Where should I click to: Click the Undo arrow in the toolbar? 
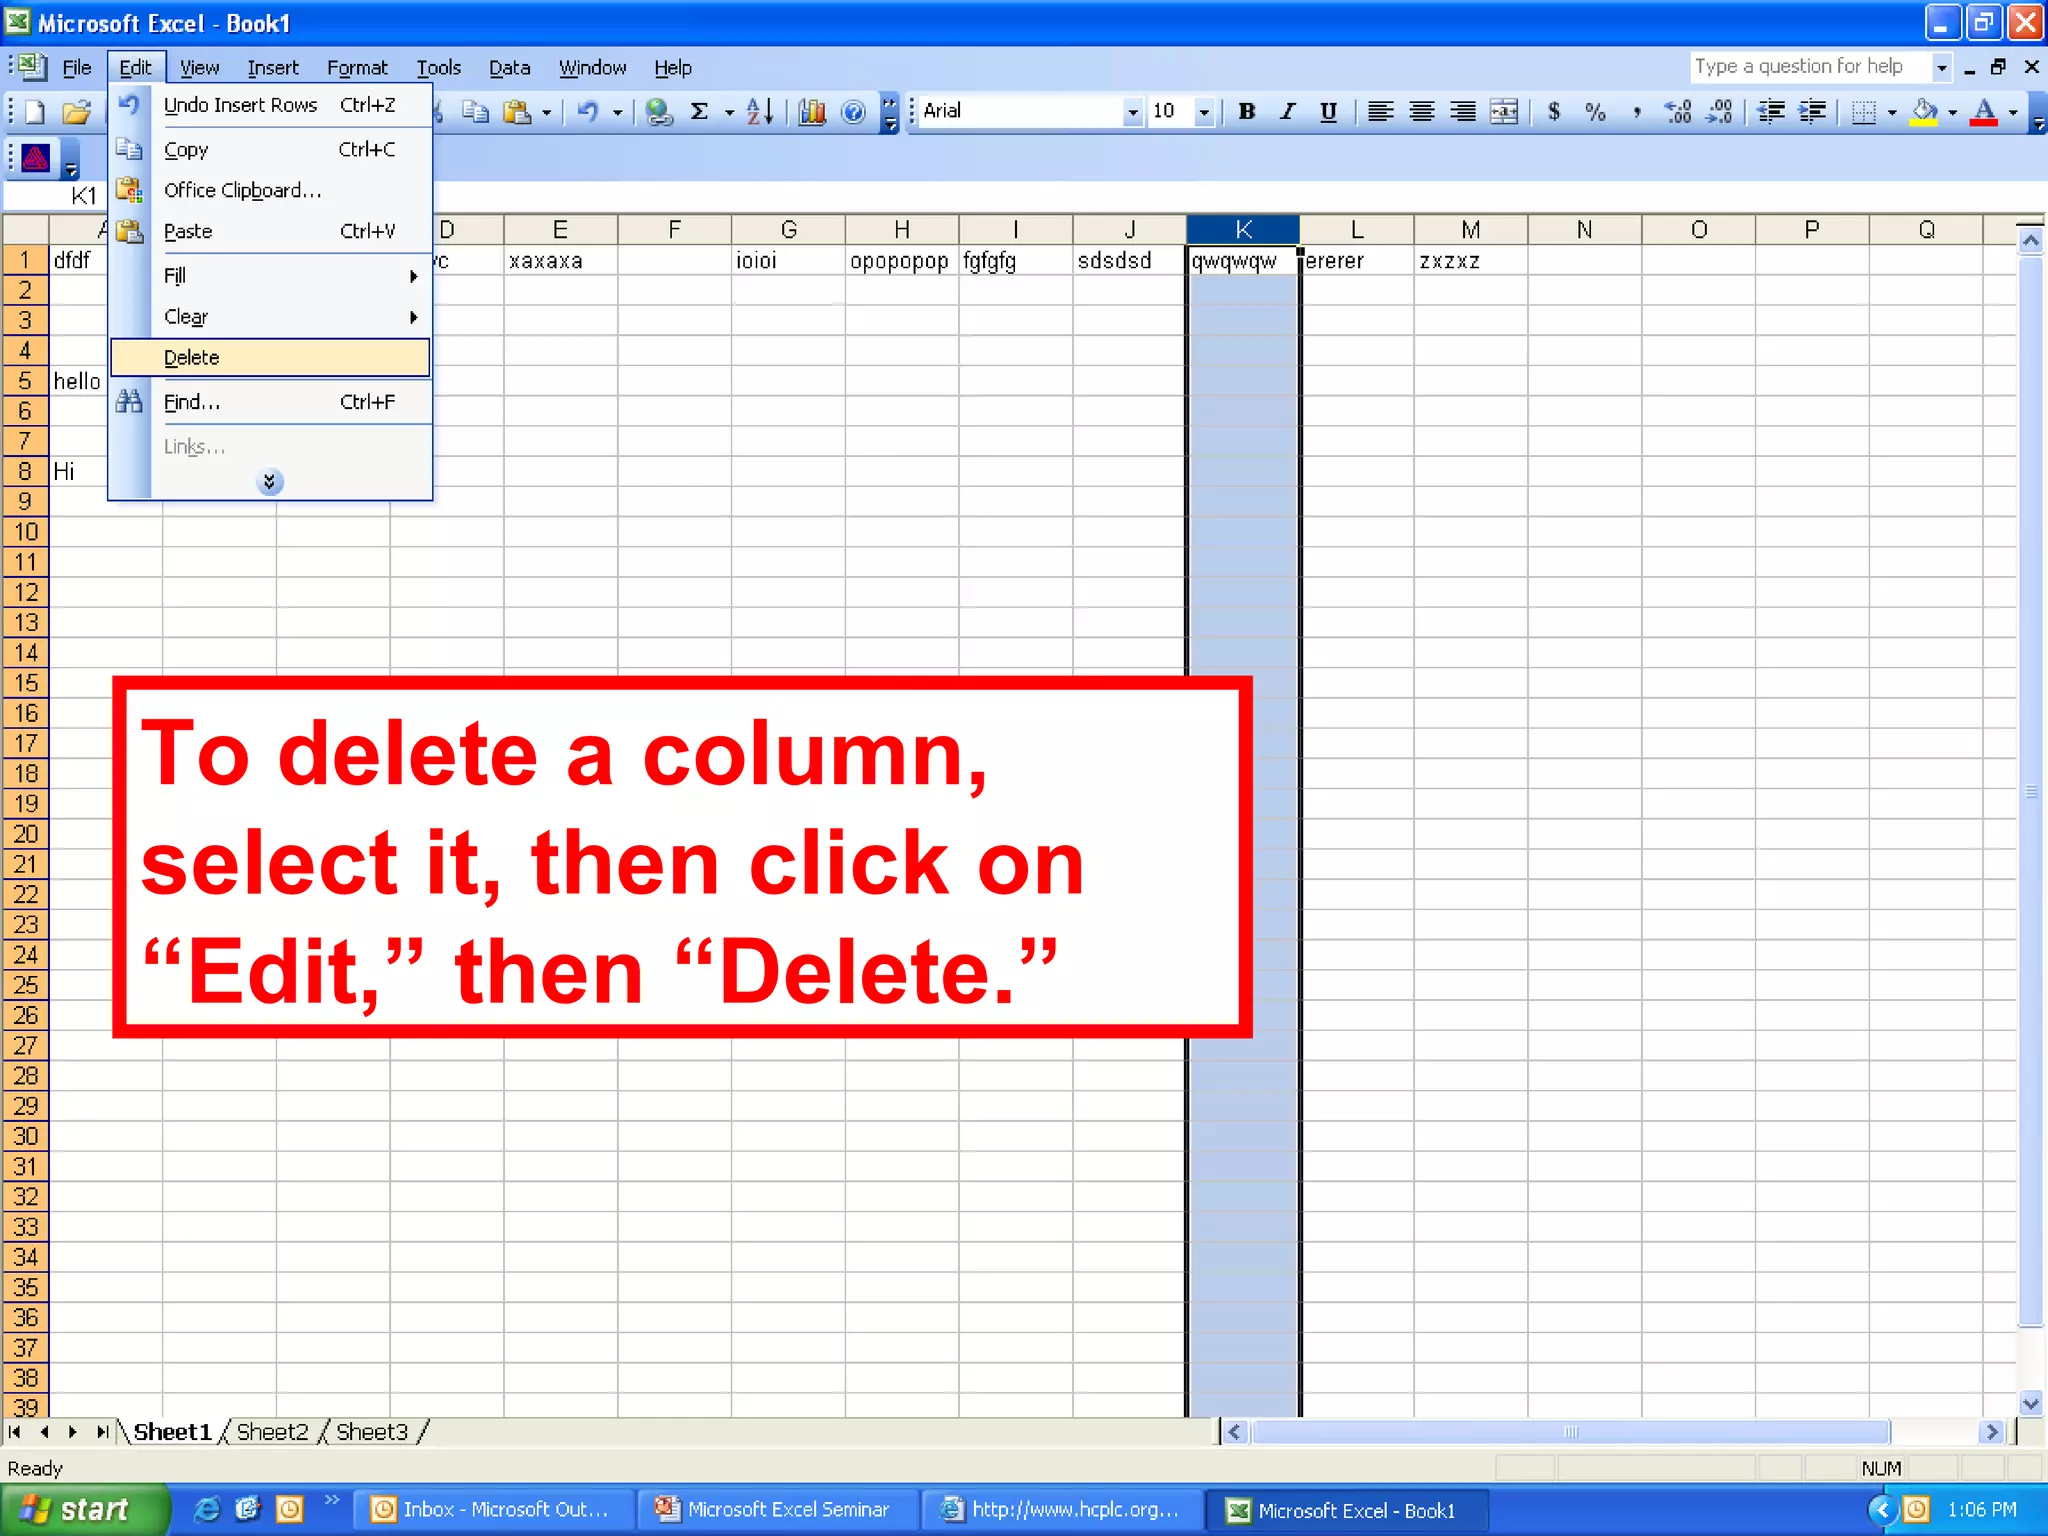588,112
